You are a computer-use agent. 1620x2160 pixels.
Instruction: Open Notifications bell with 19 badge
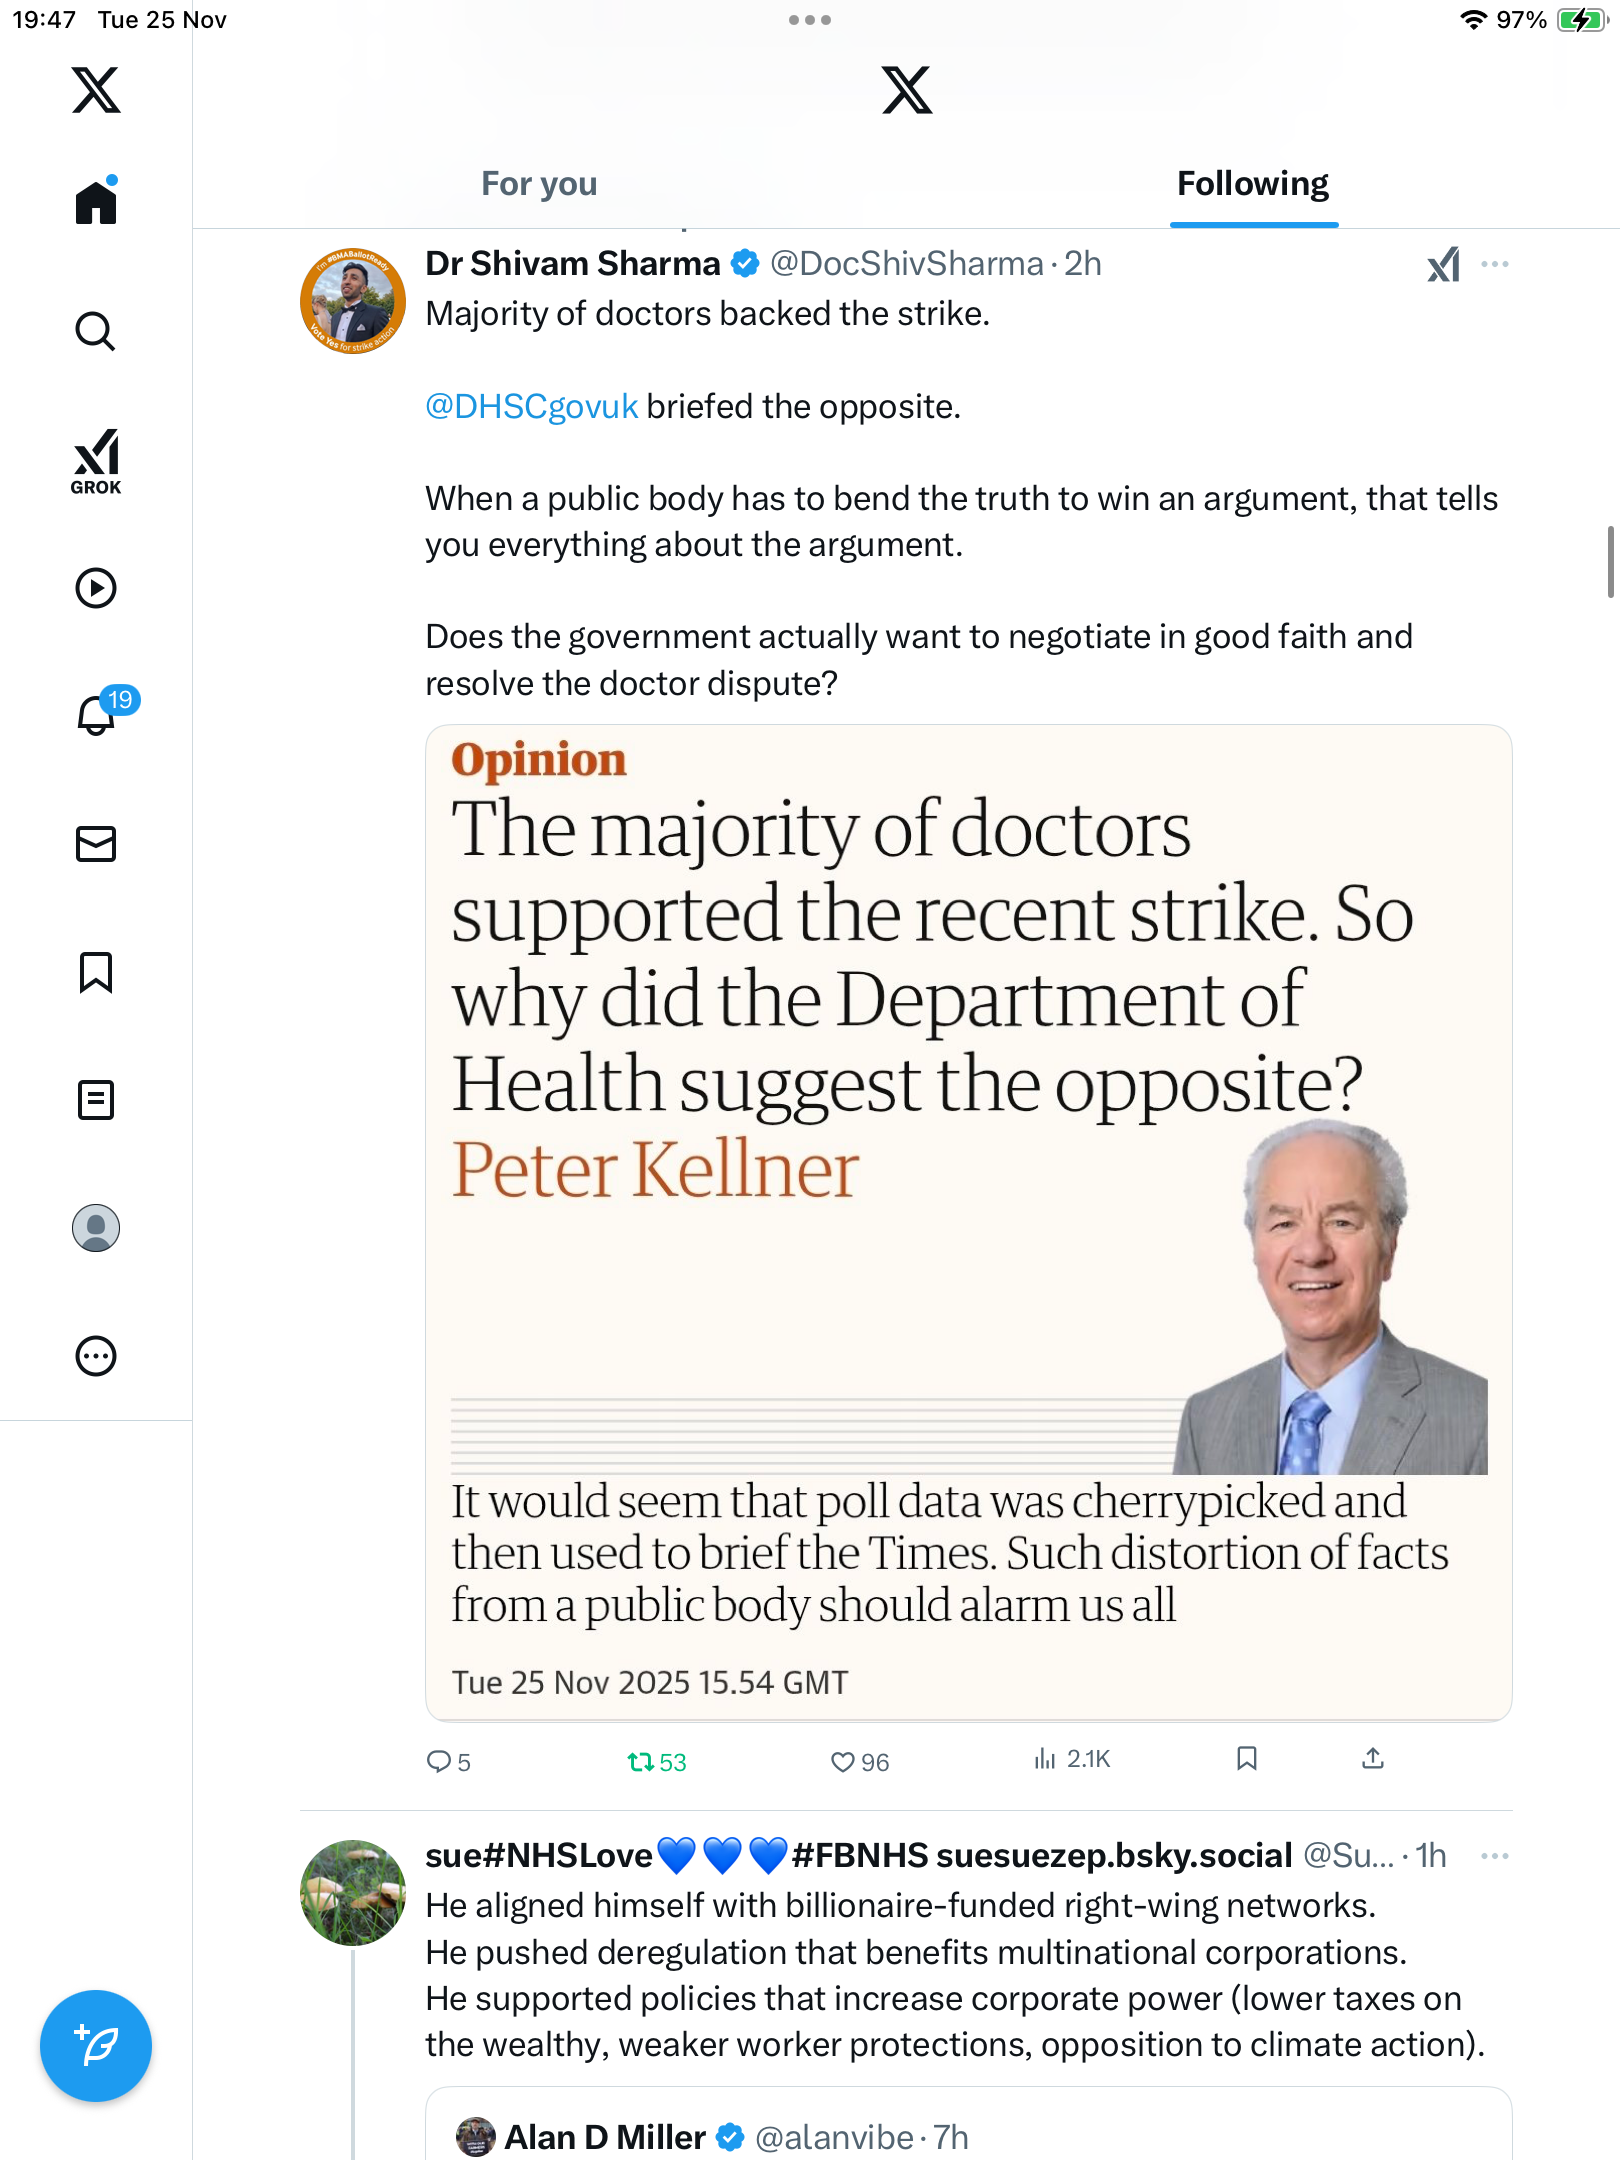pos(98,715)
